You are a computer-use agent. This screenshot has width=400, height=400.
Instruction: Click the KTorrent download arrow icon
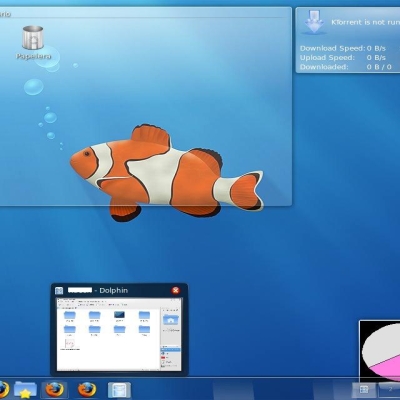click(x=314, y=23)
